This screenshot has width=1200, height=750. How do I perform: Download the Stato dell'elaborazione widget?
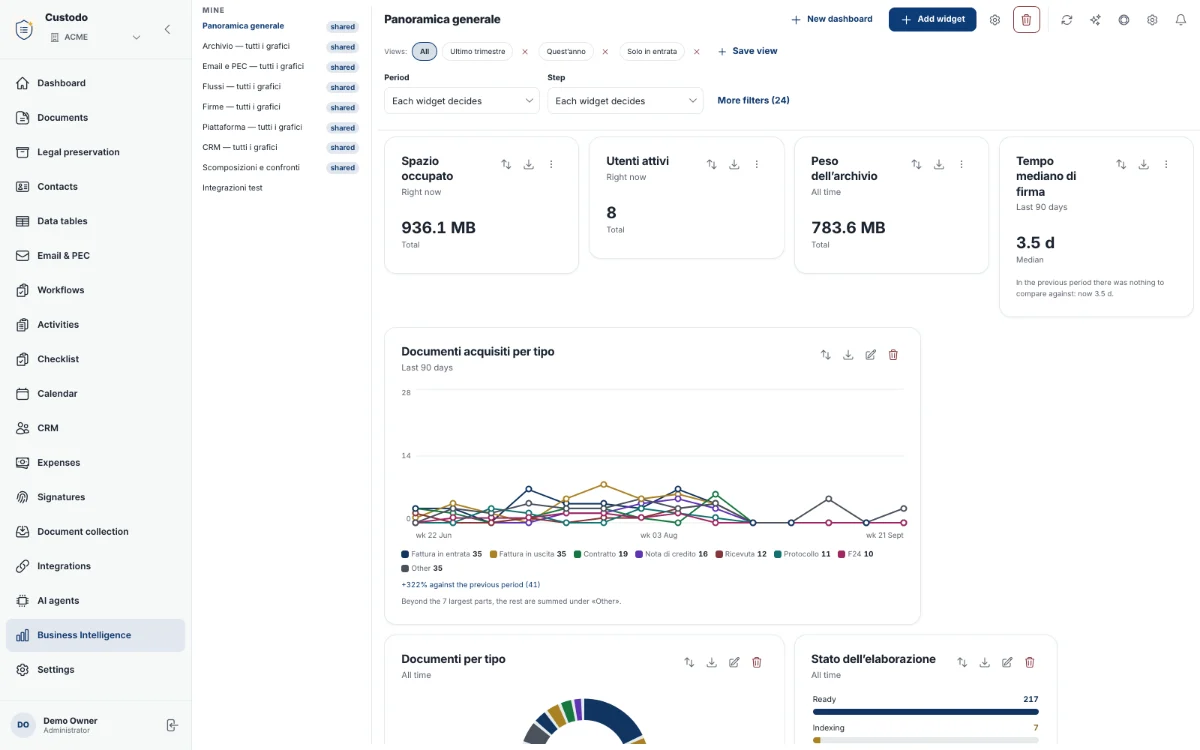[984, 662]
